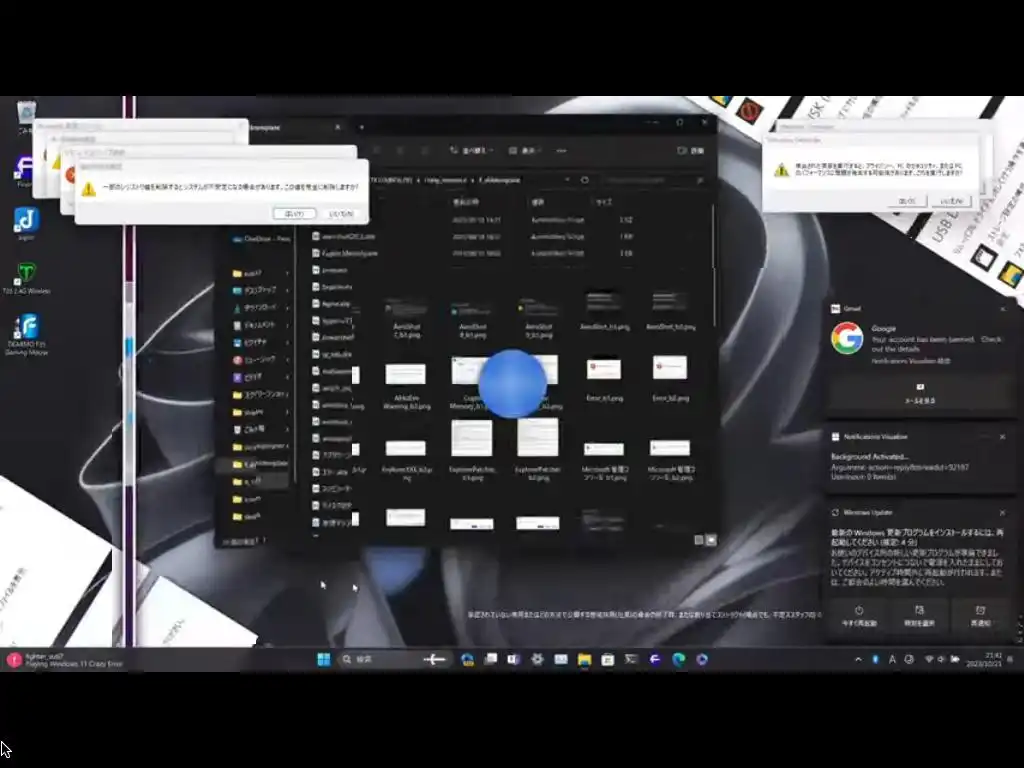Click はい in the Windows Defender dialog

click(x=907, y=201)
